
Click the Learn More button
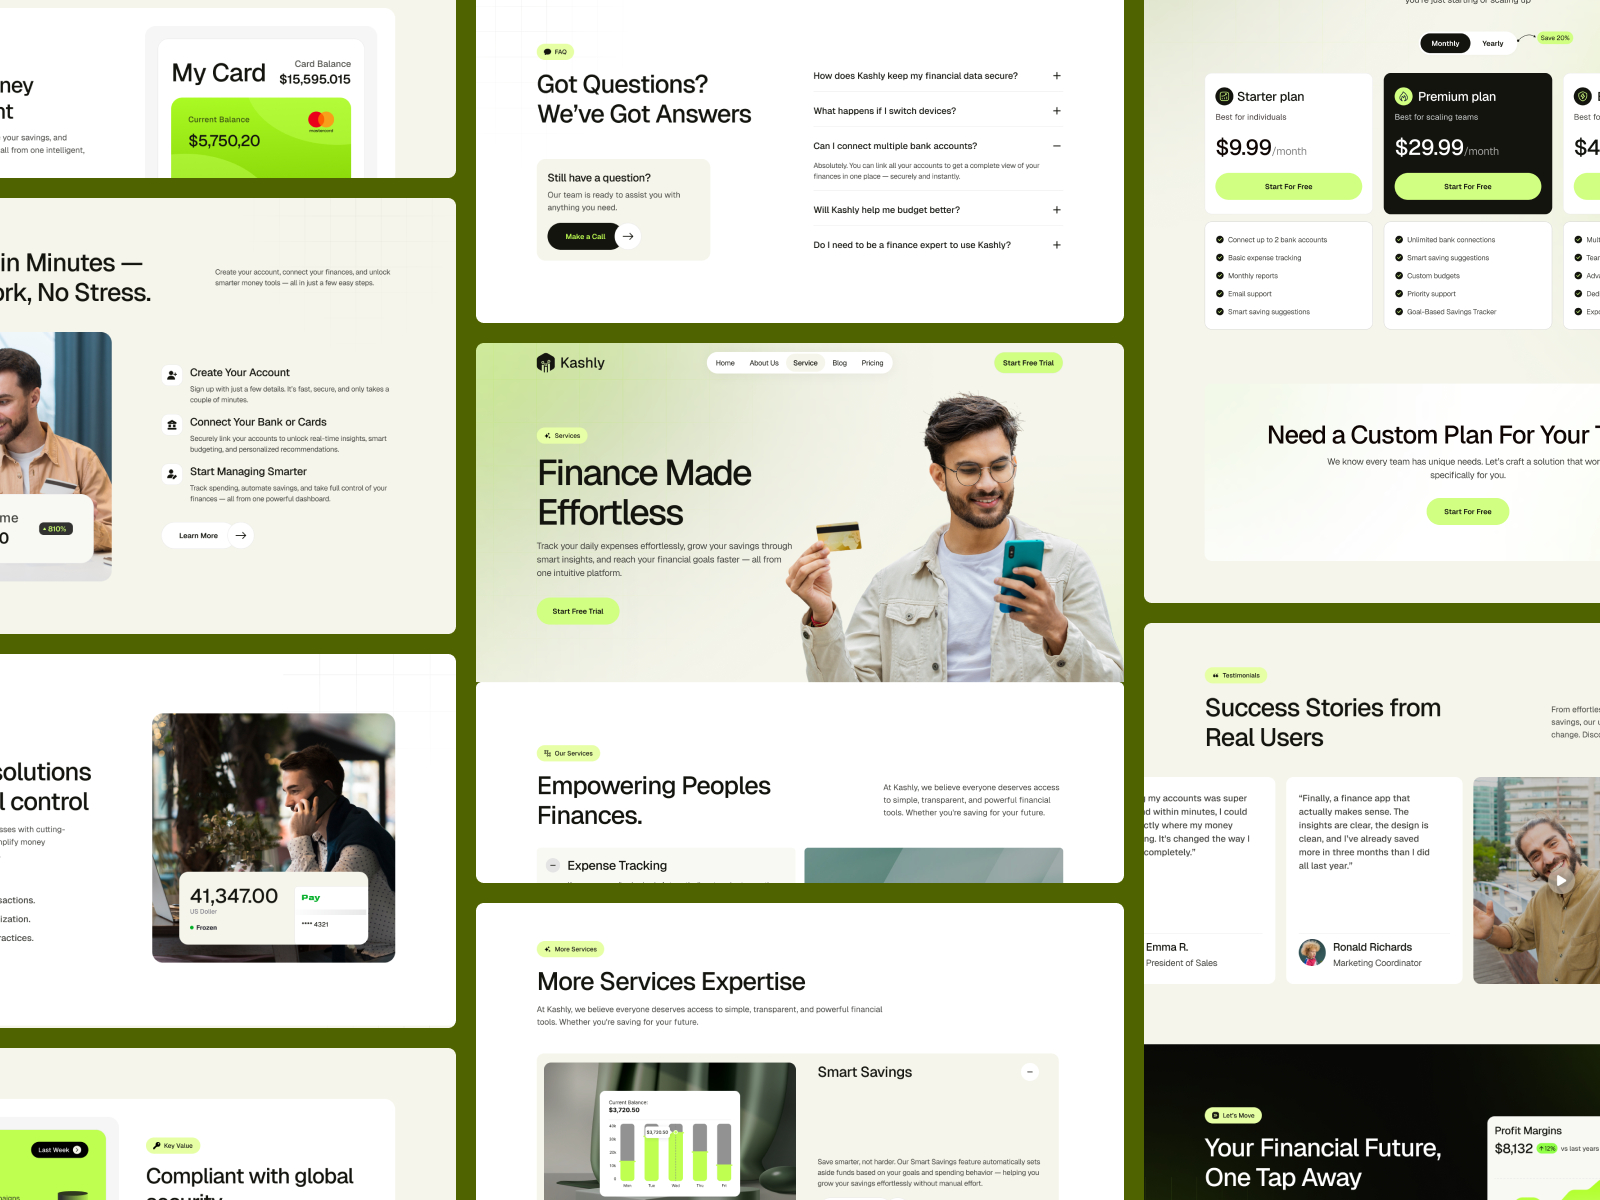tap(198, 535)
